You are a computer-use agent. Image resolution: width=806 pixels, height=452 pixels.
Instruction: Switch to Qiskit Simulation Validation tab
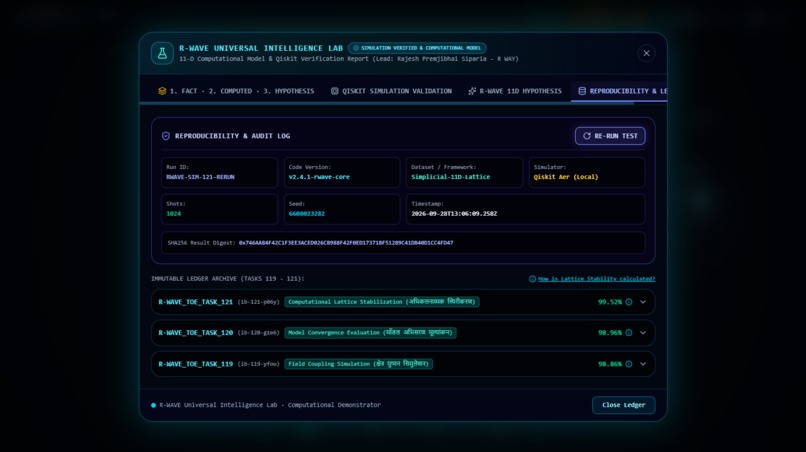pyautogui.click(x=391, y=91)
